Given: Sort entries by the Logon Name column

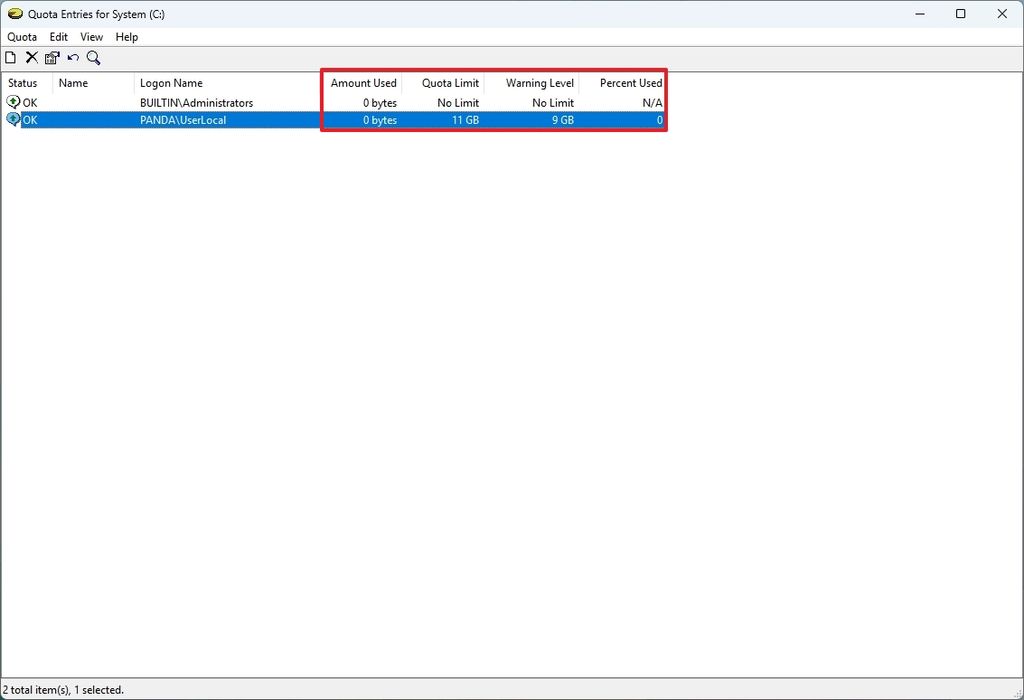Looking at the screenshot, I should pos(190,83).
